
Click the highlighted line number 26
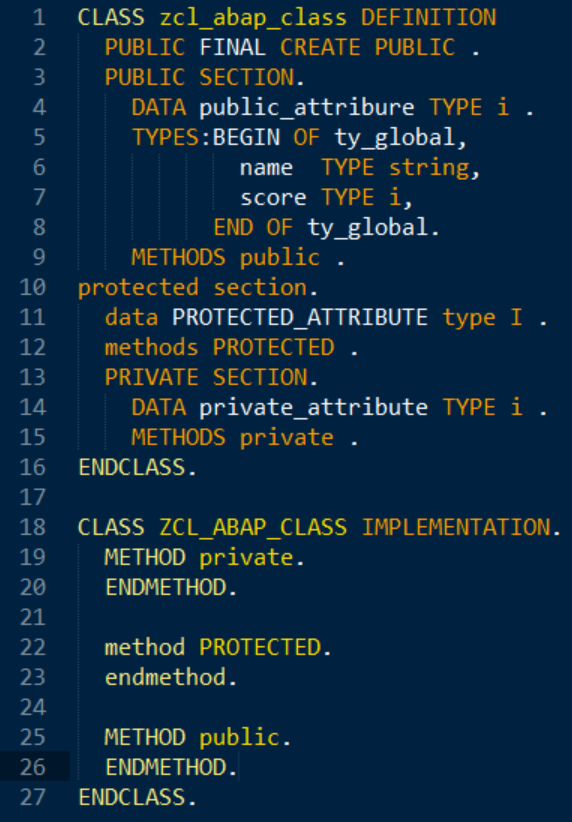coord(33,767)
